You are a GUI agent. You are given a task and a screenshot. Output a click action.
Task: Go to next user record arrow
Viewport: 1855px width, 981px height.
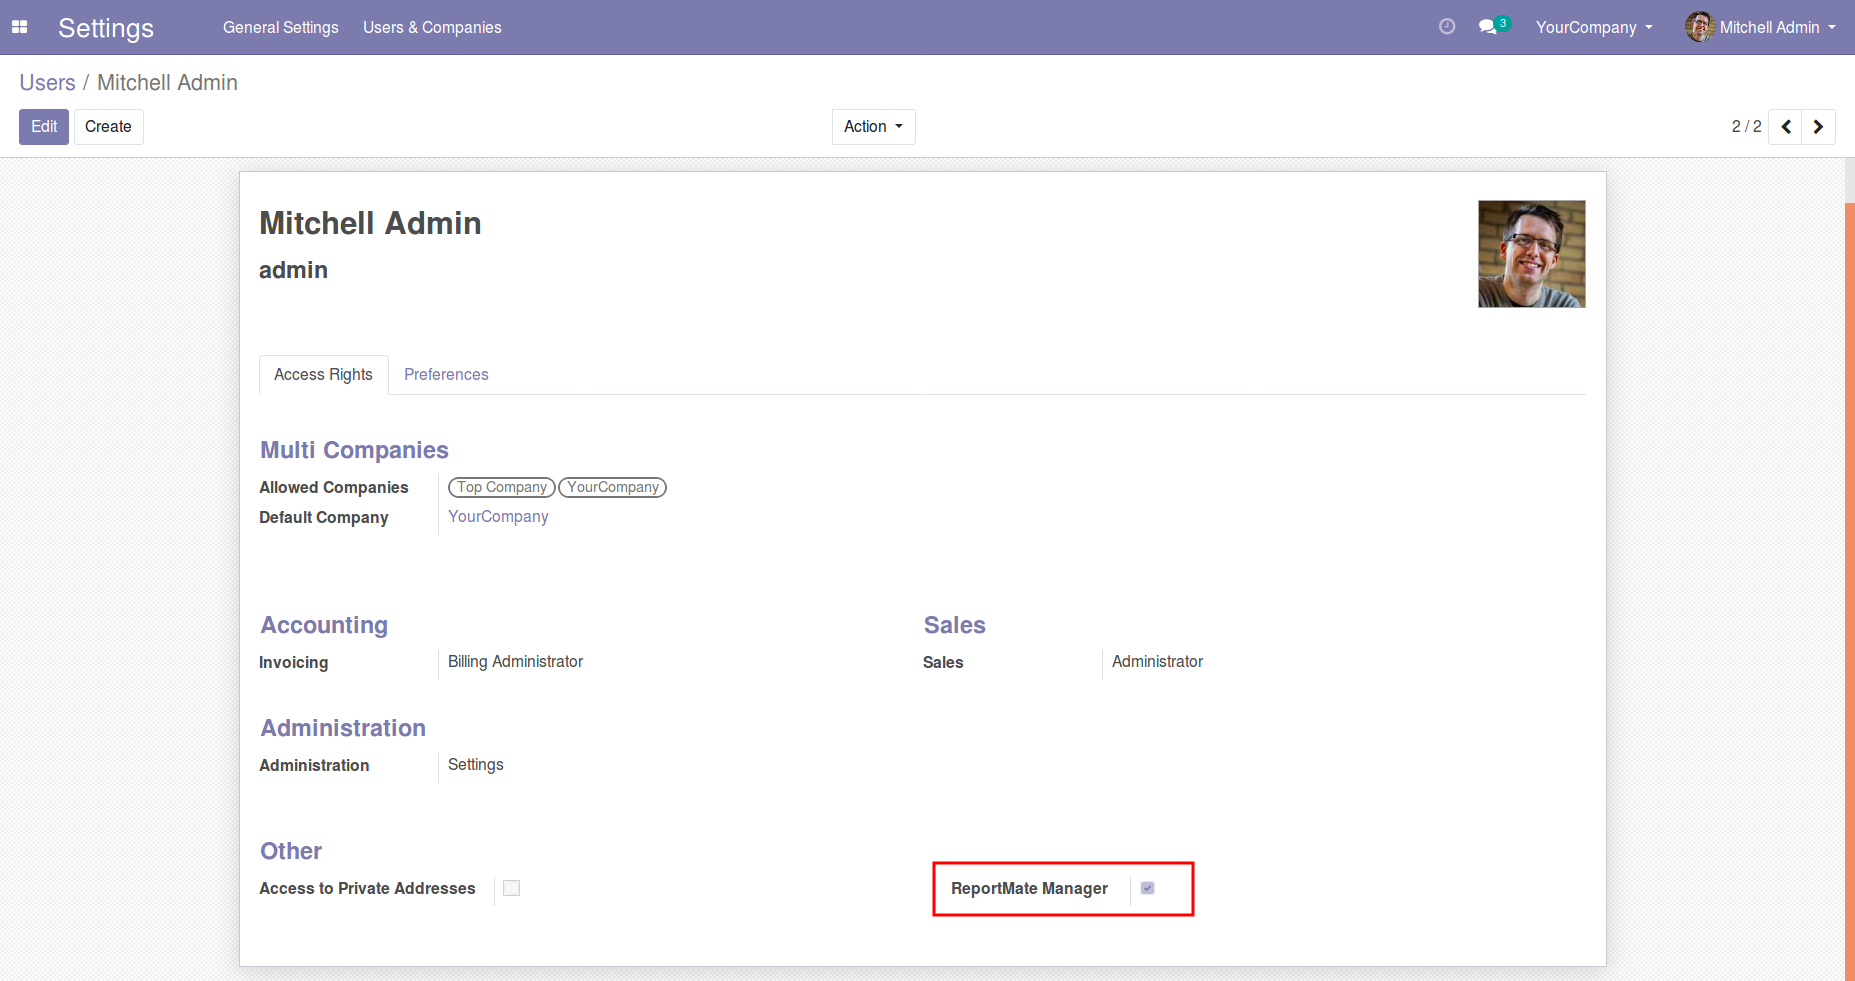coord(1818,127)
